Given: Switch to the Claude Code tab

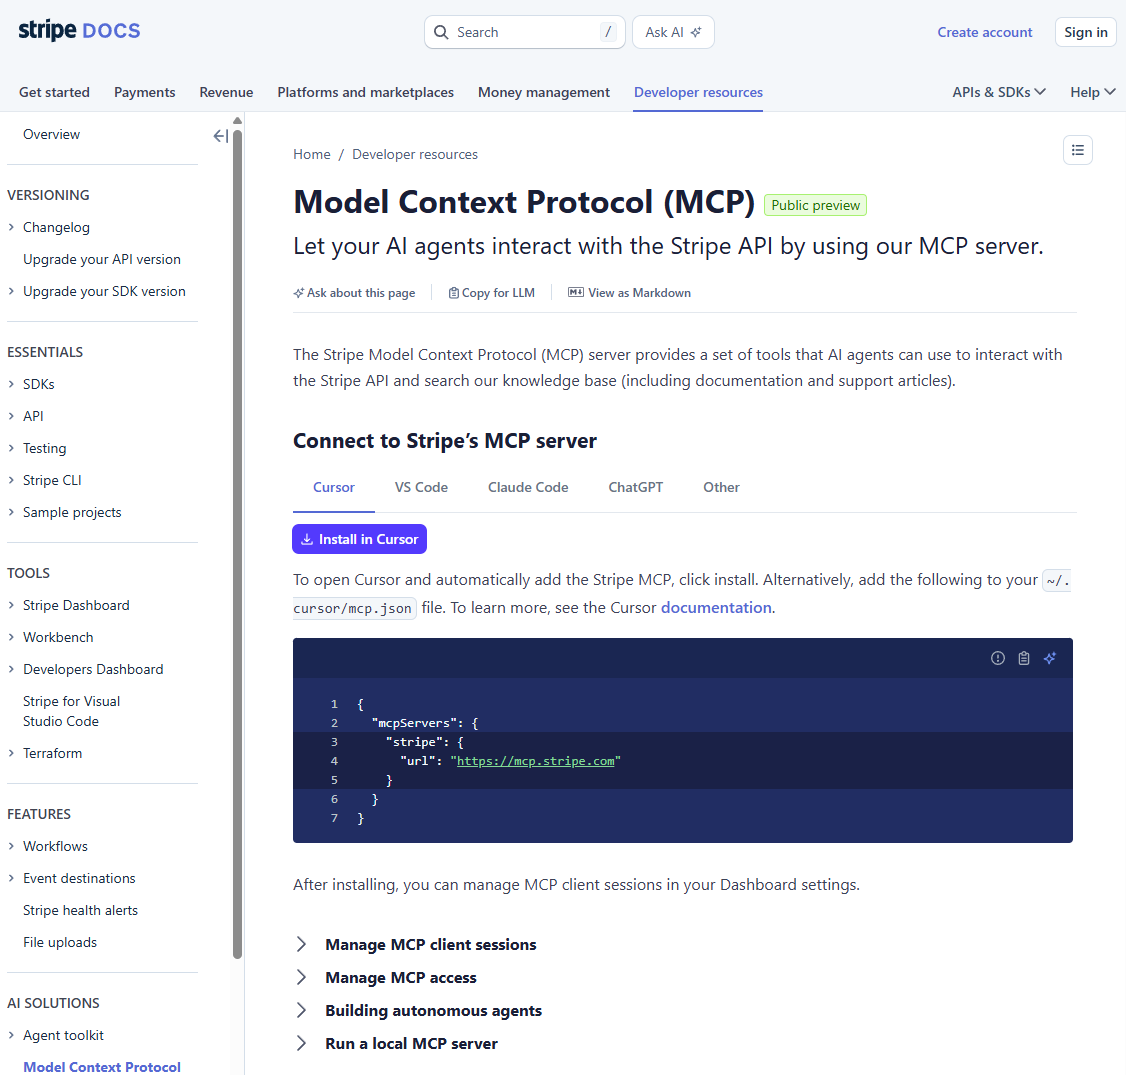Looking at the screenshot, I should 528,487.
